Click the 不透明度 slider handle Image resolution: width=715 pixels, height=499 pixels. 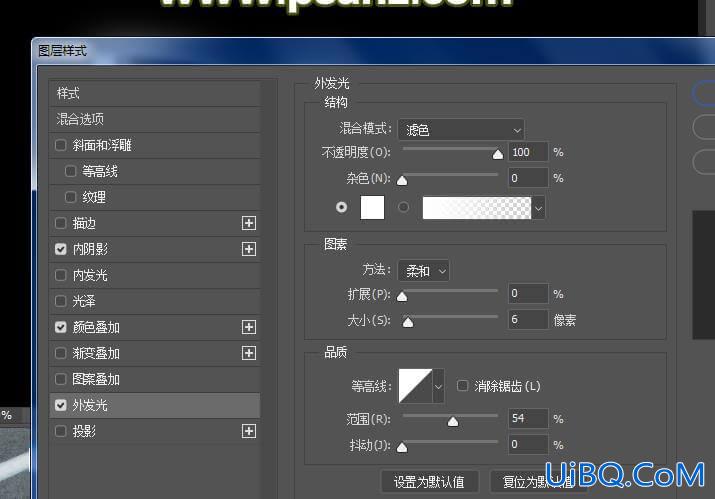click(498, 155)
